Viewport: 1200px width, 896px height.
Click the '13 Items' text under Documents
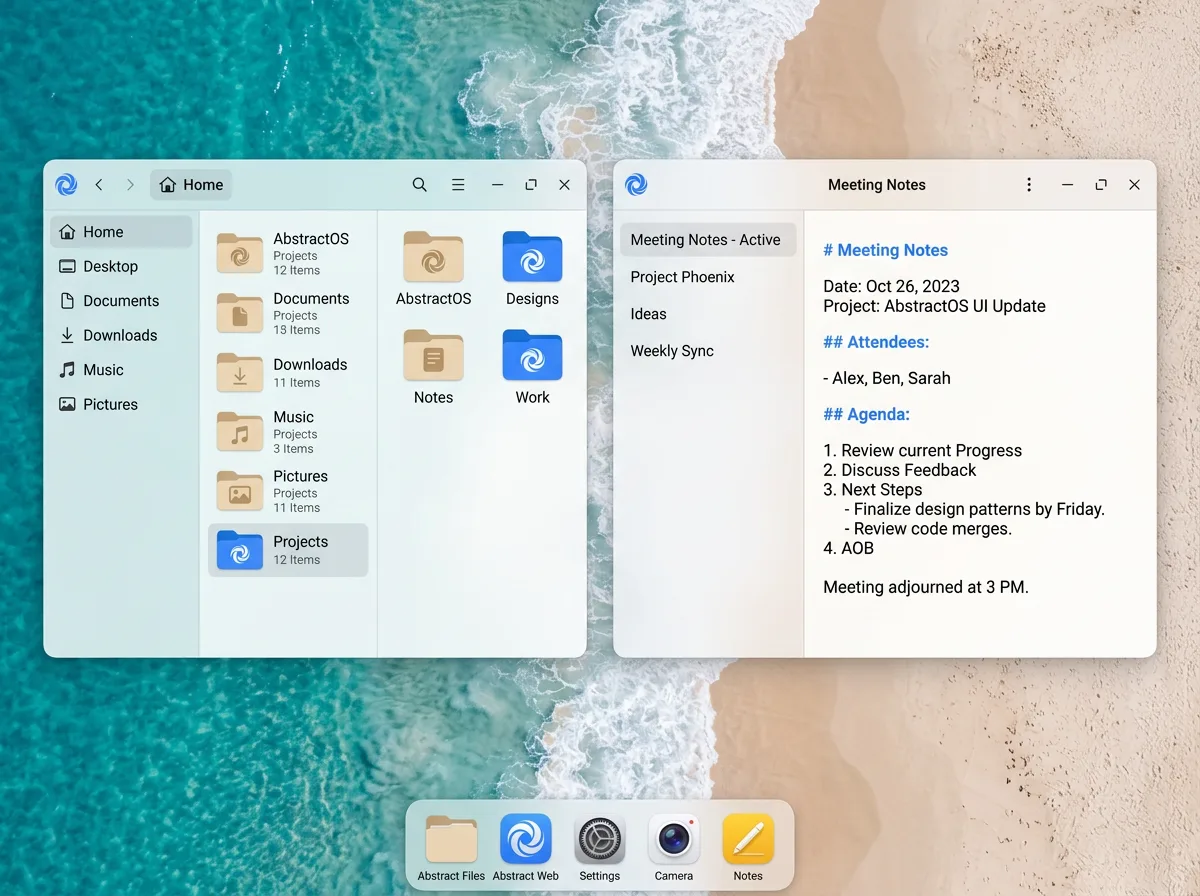297,330
